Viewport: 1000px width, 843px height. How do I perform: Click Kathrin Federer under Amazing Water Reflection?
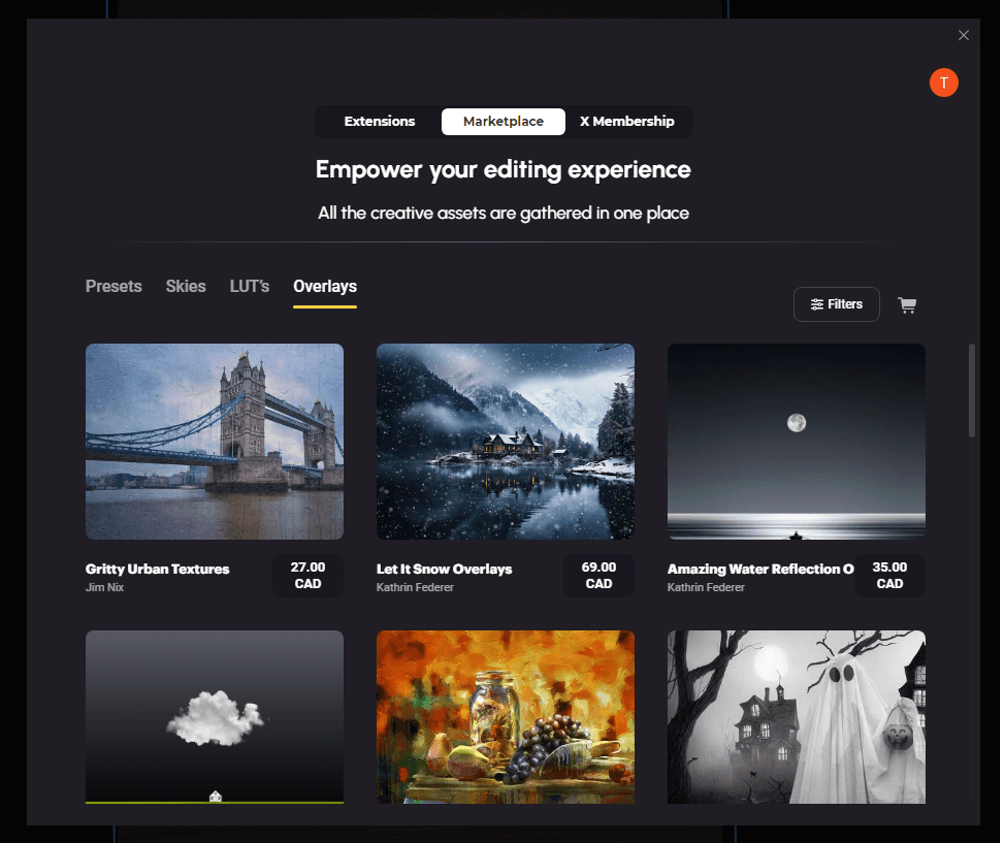pyautogui.click(x=705, y=587)
